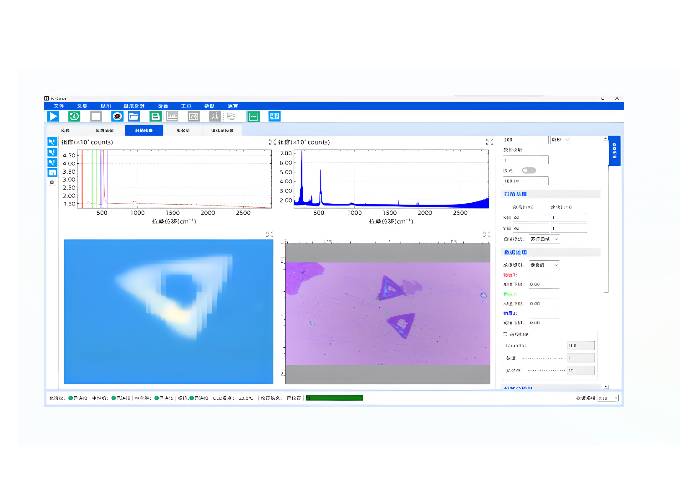This screenshot has height=500, width=700.
Task: Click the first blue section header in right panel
Action: click(x=551, y=194)
